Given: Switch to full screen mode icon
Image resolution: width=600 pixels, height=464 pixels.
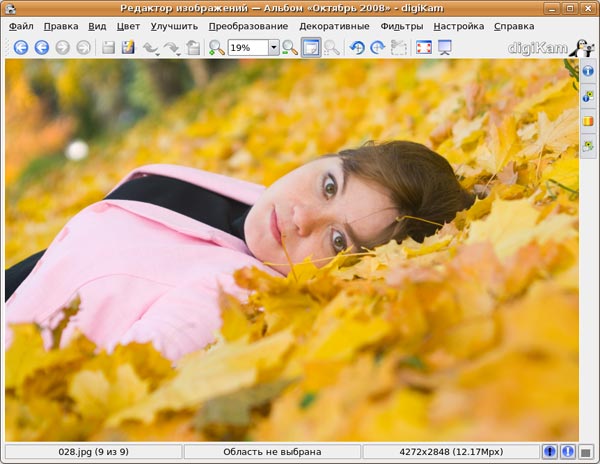Looking at the screenshot, I should (424, 47).
